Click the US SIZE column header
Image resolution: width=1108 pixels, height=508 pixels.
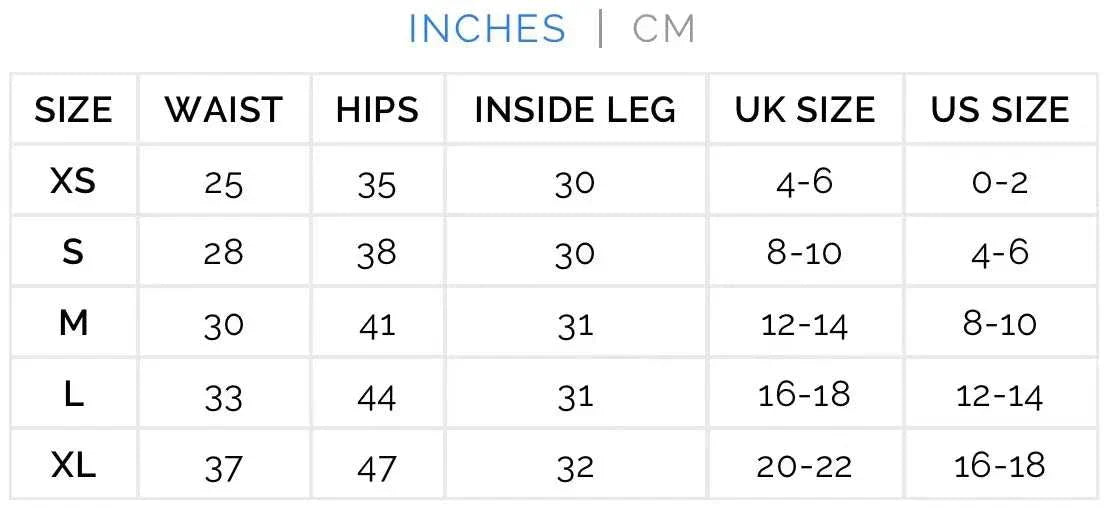click(x=1000, y=109)
